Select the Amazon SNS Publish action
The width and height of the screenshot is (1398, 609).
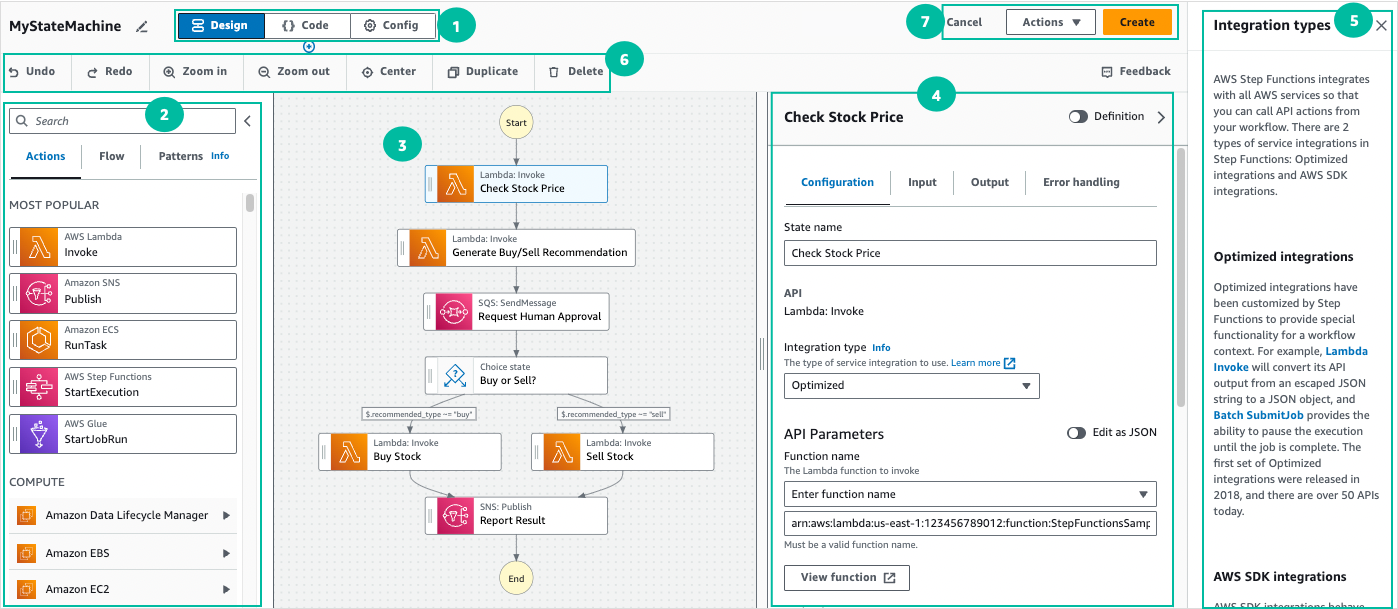[x=122, y=293]
